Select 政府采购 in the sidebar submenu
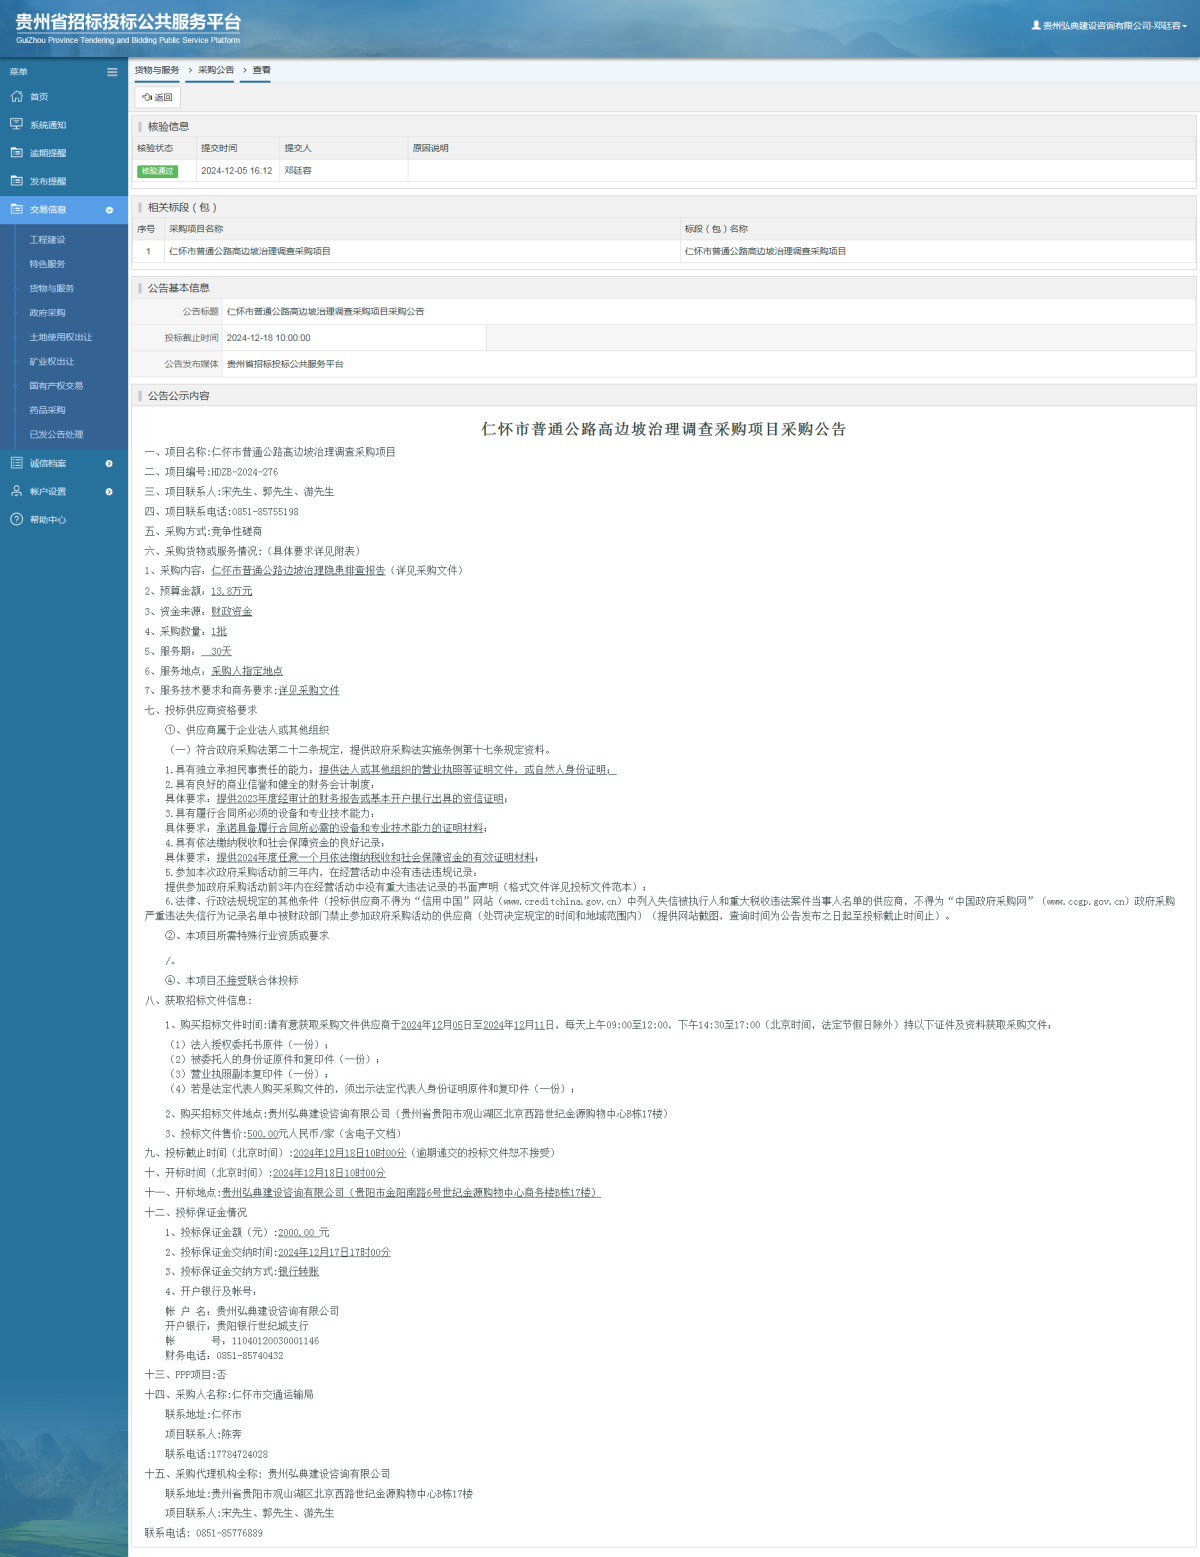 (47, 313)
